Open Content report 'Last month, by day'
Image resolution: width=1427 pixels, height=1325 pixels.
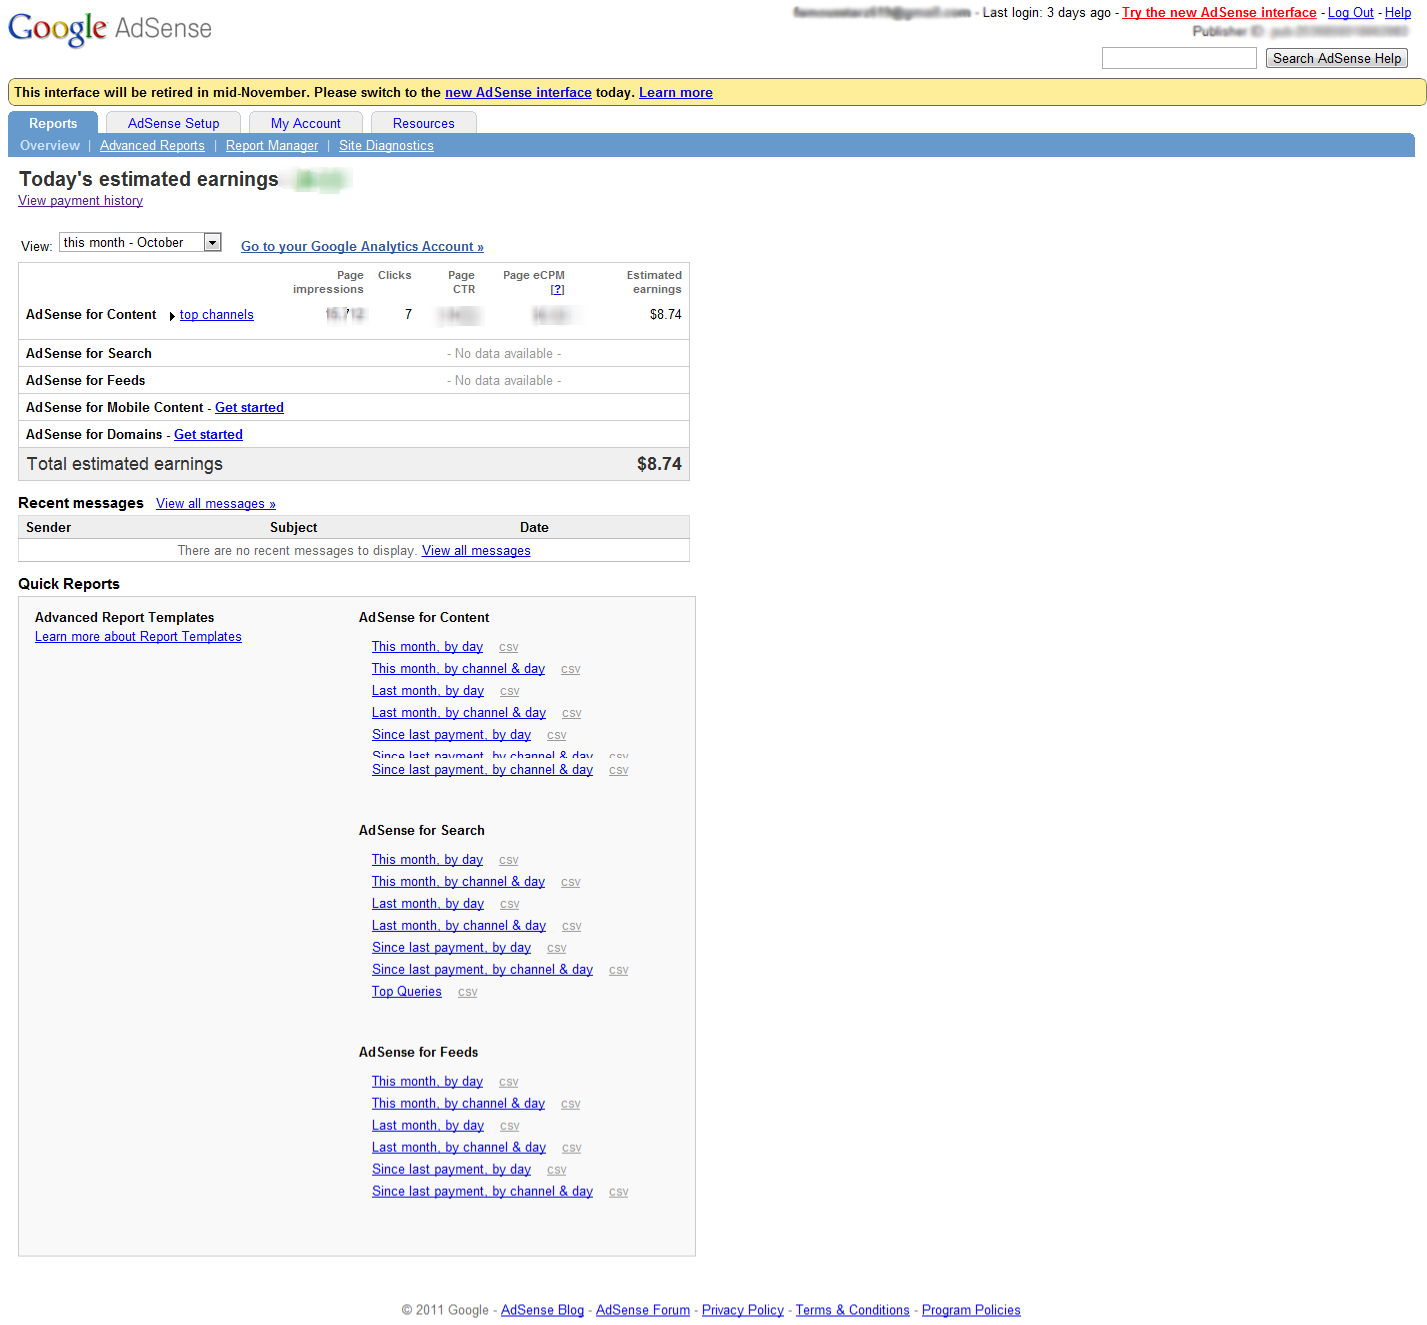[428, 691]
